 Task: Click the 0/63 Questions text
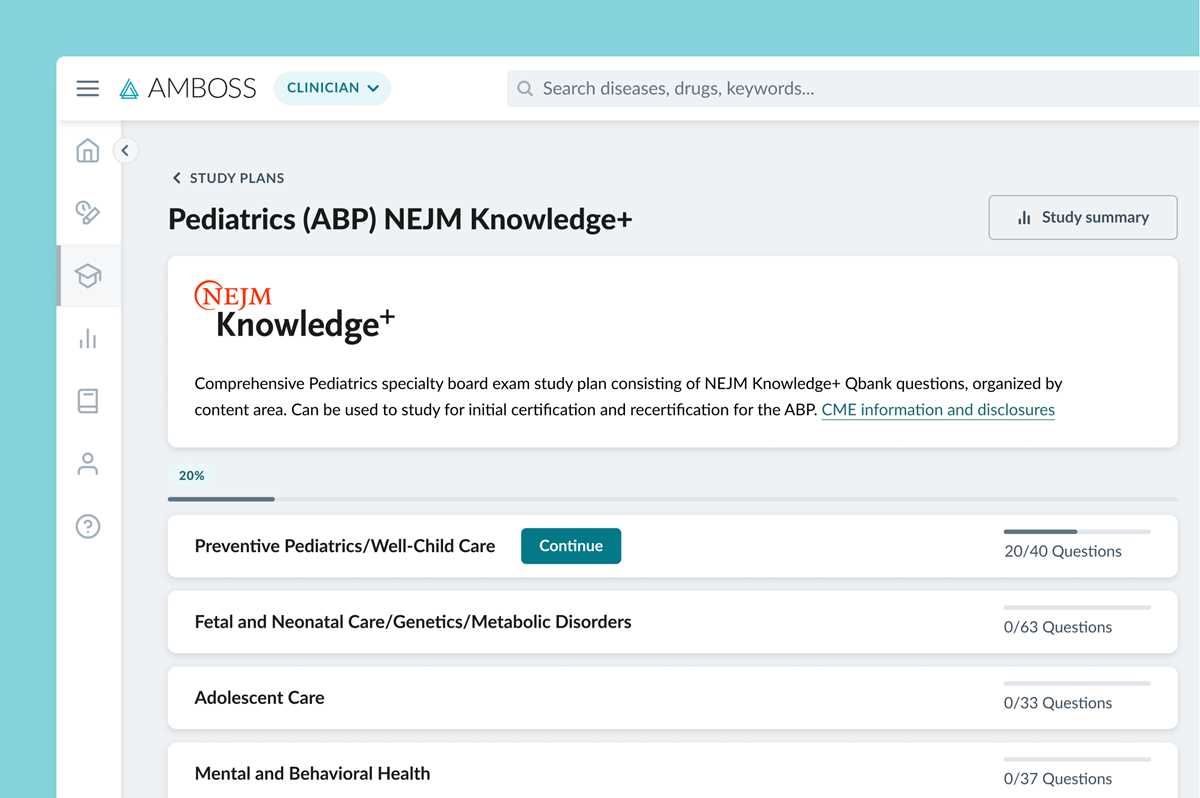click(x=1058, y=627)
